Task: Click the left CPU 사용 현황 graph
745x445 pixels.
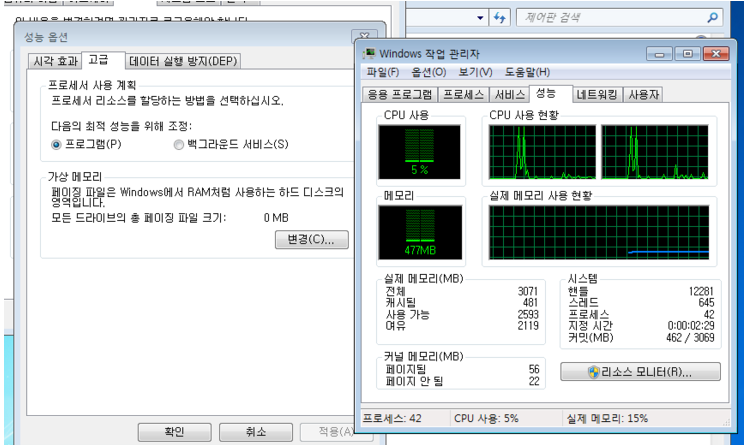Action: pos(542,152)
